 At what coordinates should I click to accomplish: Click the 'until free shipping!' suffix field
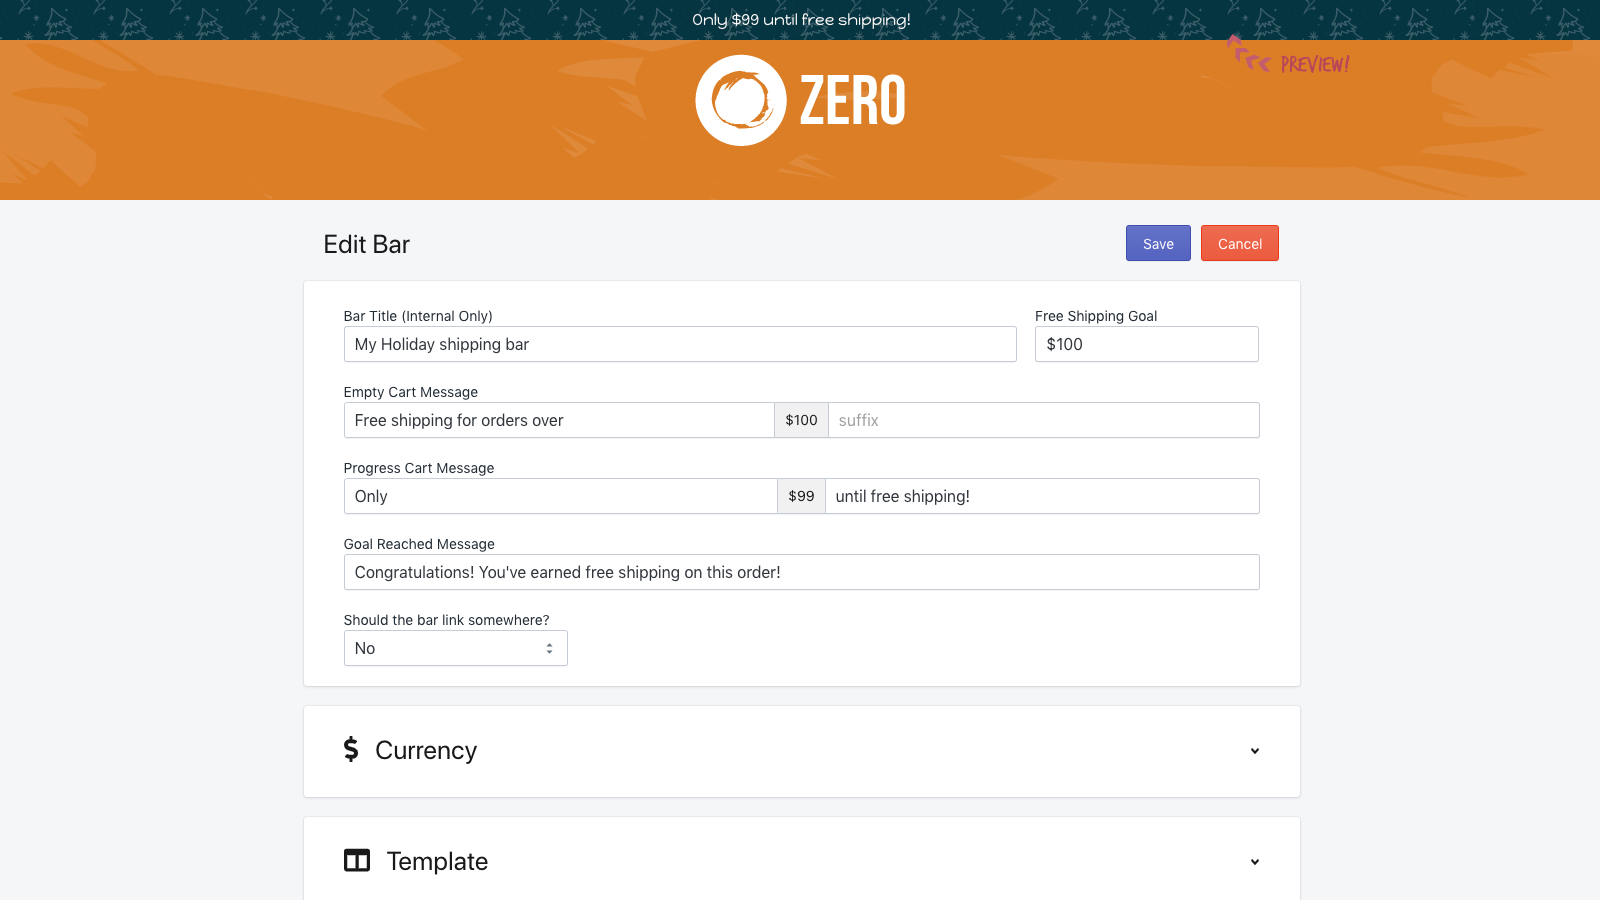1041,496
